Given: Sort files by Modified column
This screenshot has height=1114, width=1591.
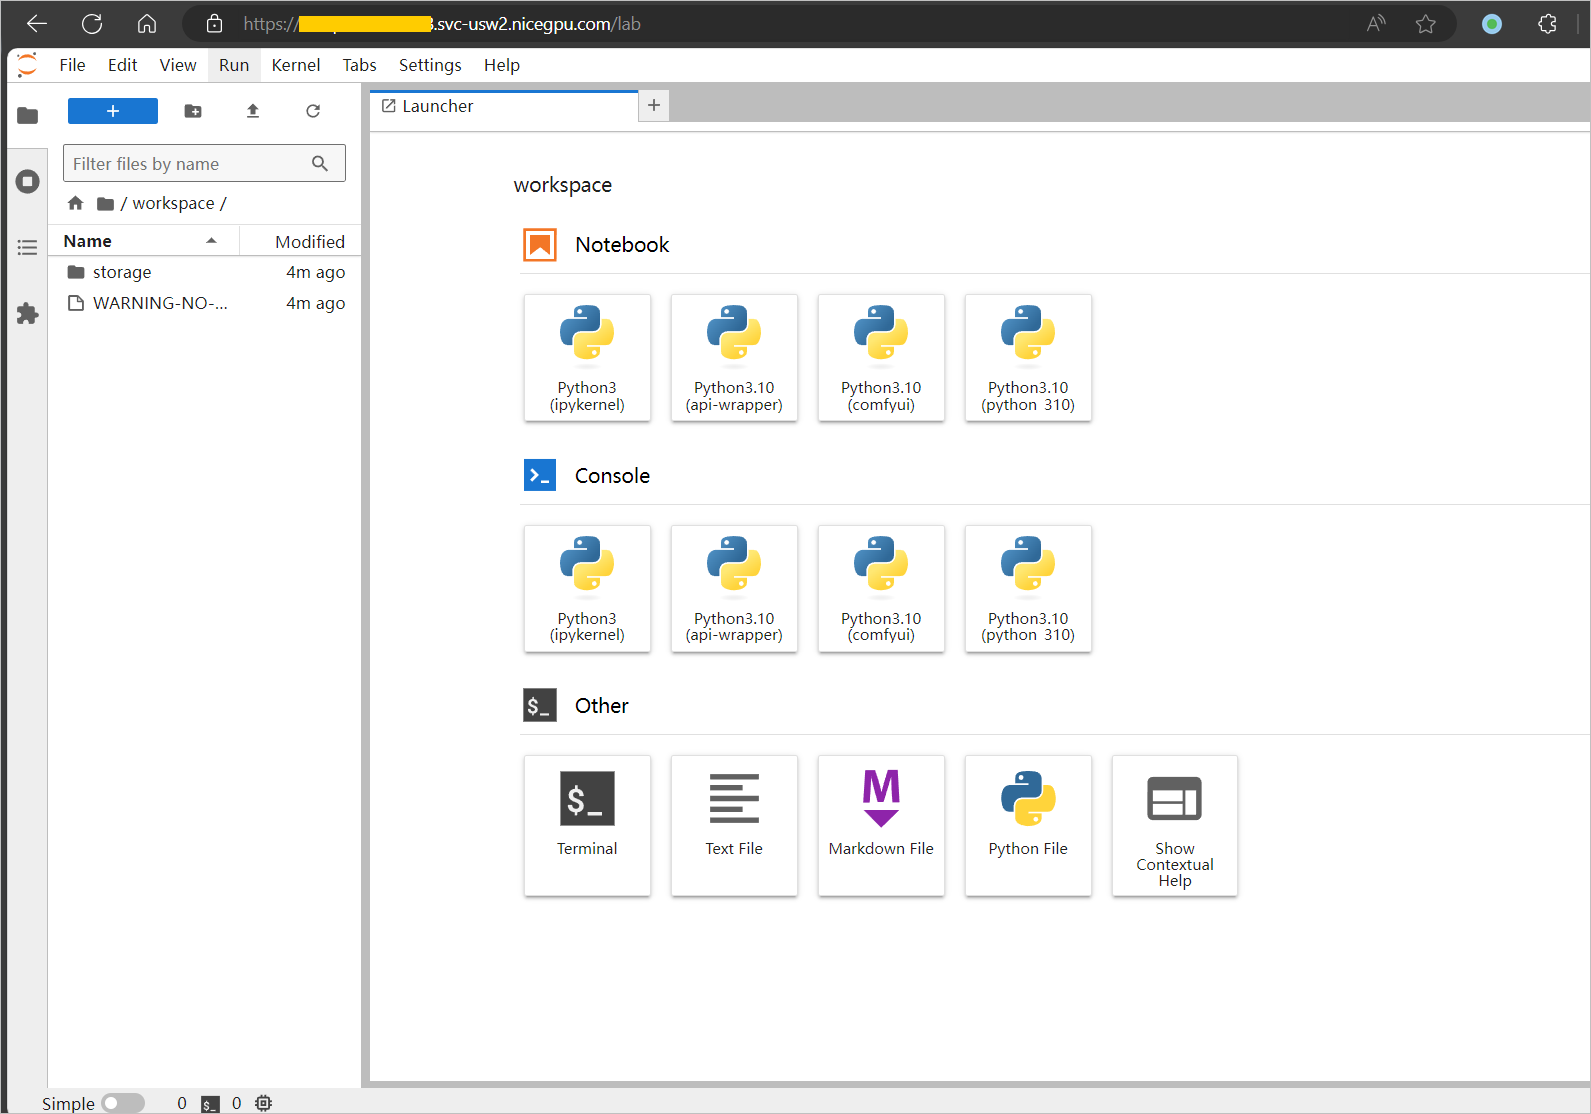Looking at the screenshot, I should pyautogui.click(x=309, y=242).
